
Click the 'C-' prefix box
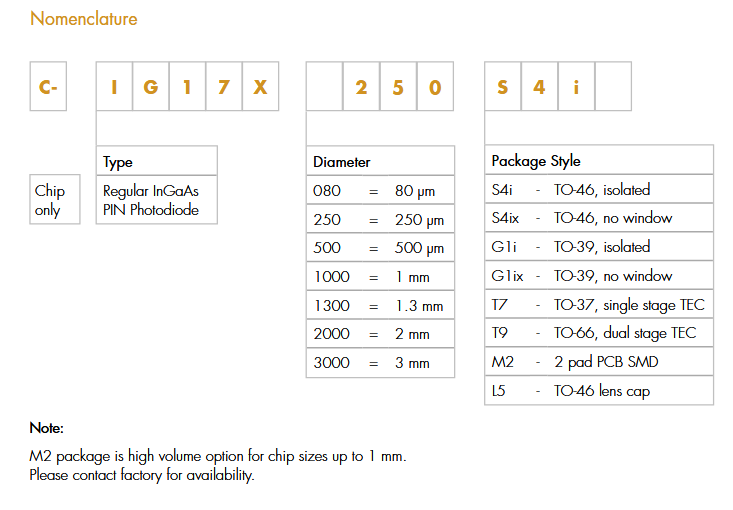tap(48, 87)
